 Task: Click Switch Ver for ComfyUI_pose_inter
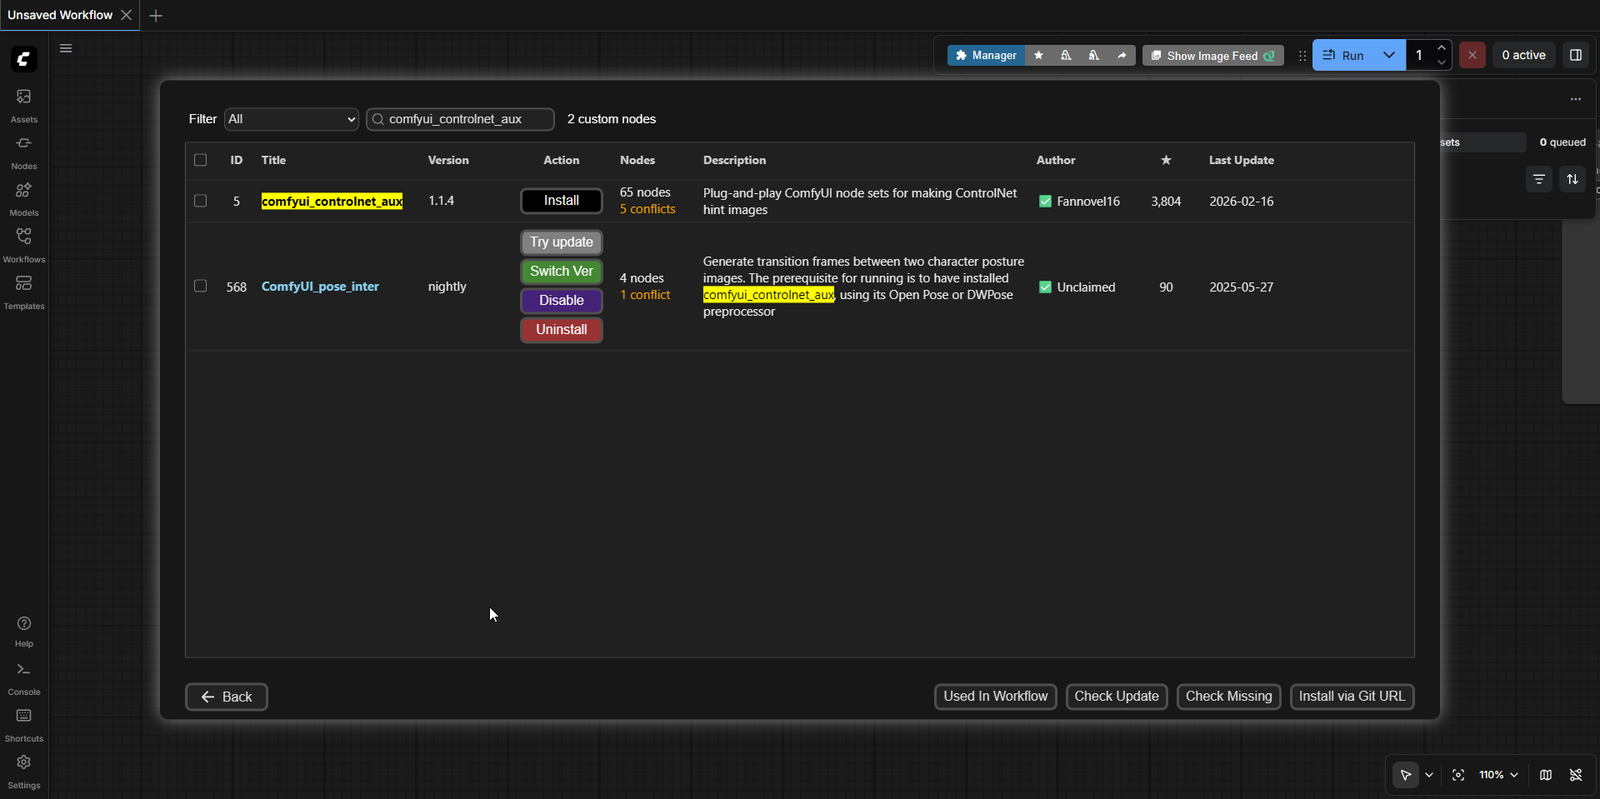pyautogui.click(x=561, y=271)
